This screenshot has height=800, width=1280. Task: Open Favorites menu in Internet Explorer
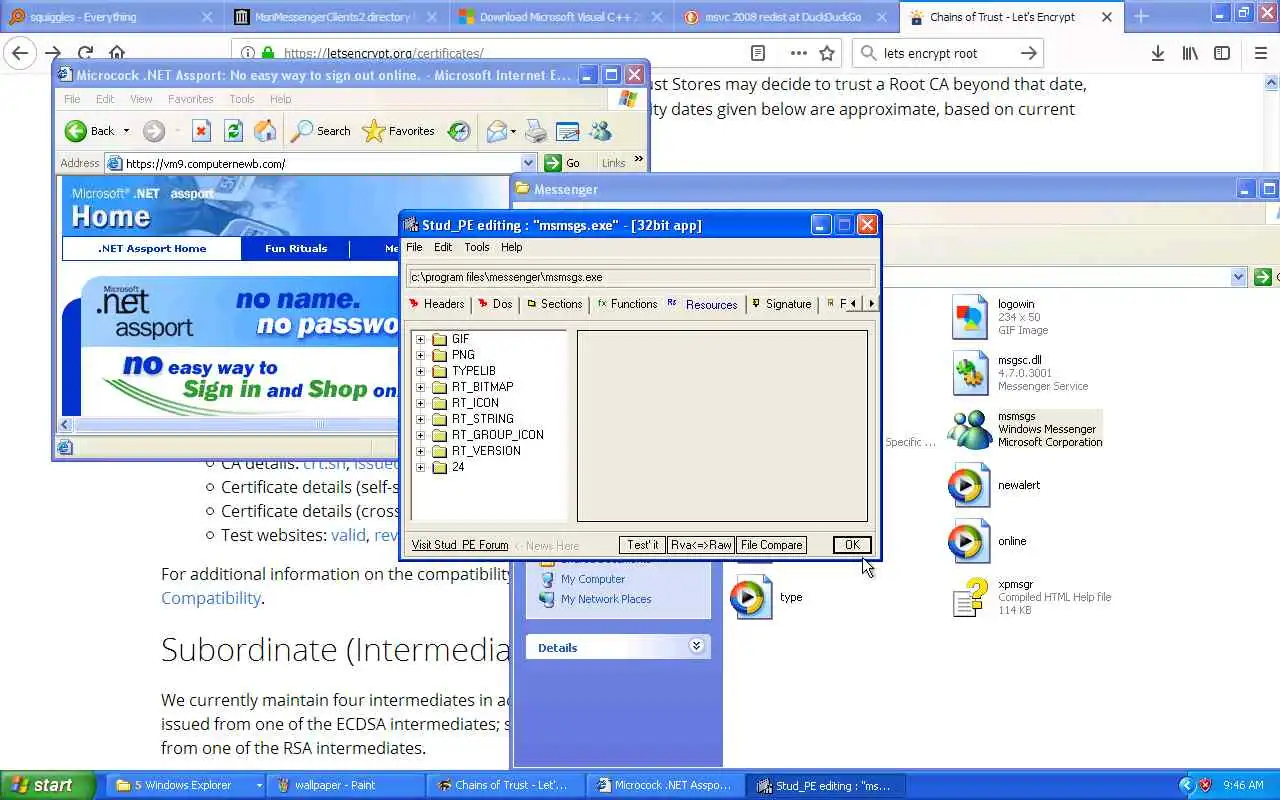(190, 99)
